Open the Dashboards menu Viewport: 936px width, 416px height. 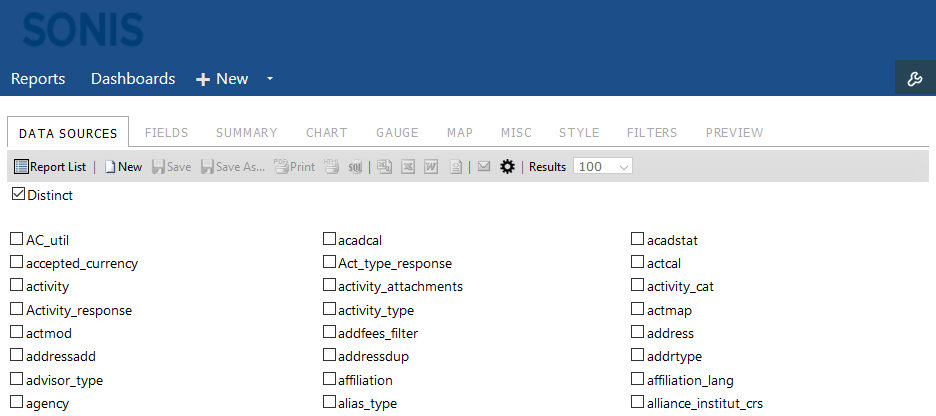click(x=133, y=78)
